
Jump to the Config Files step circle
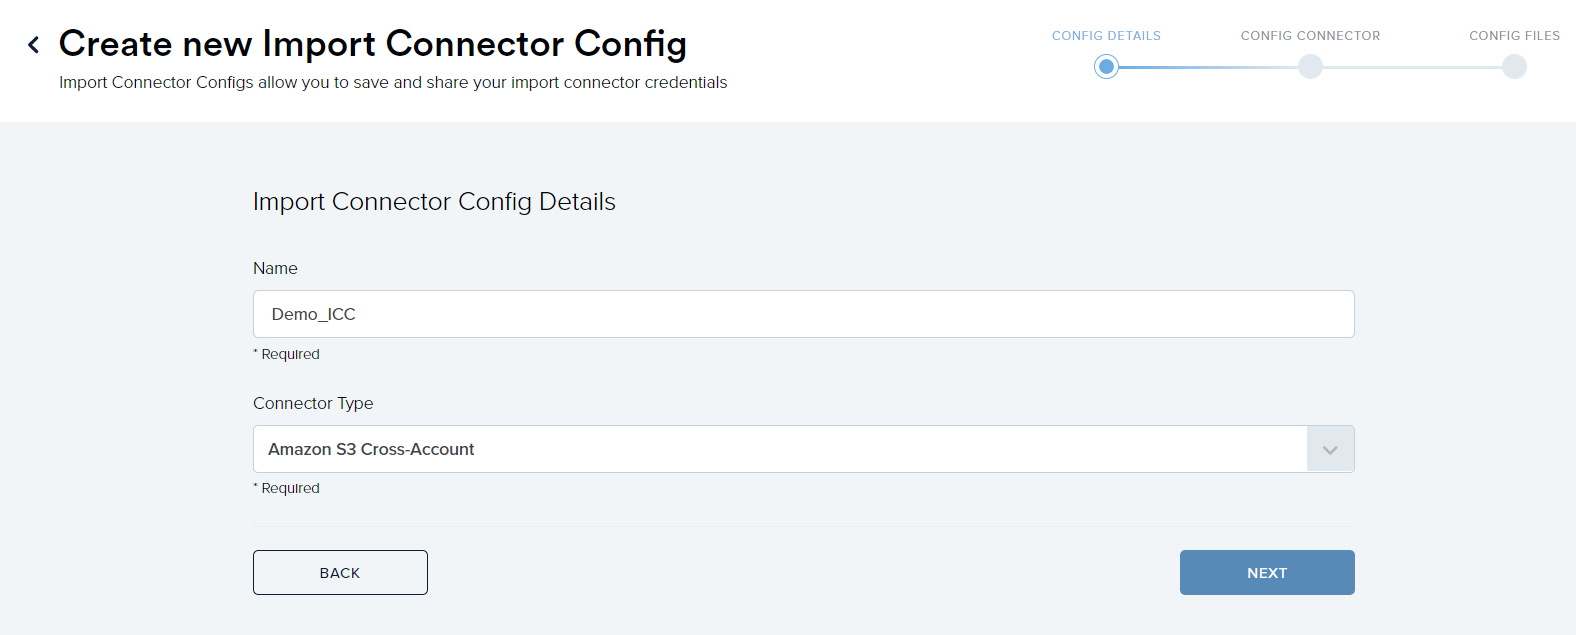pos(1514,67)
